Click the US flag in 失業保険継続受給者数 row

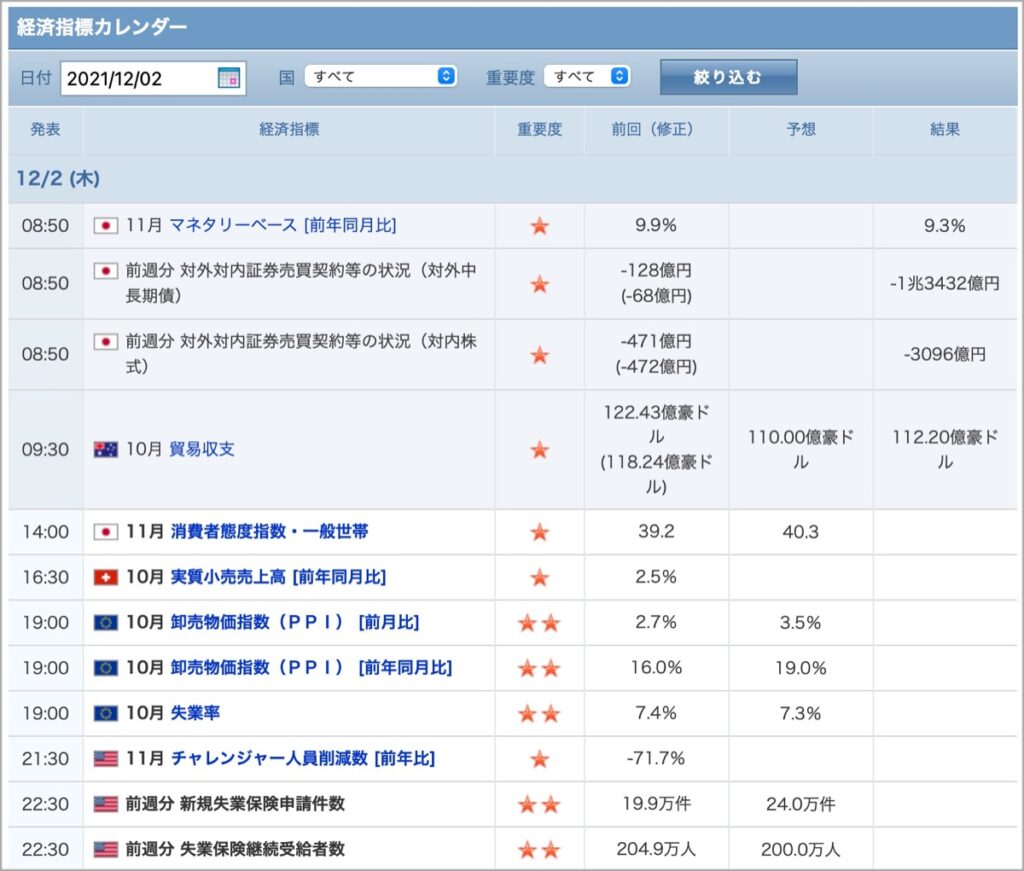(x=106, y=849)
